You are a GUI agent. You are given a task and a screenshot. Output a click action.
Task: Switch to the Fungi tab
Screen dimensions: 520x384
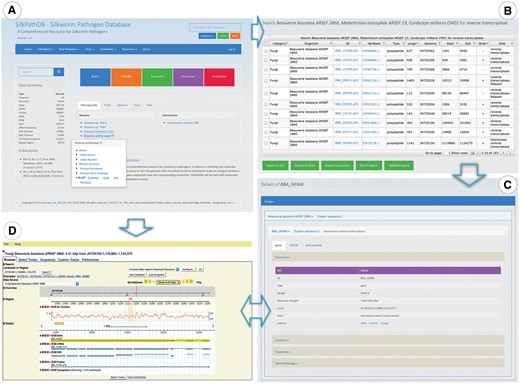point(107,105)
